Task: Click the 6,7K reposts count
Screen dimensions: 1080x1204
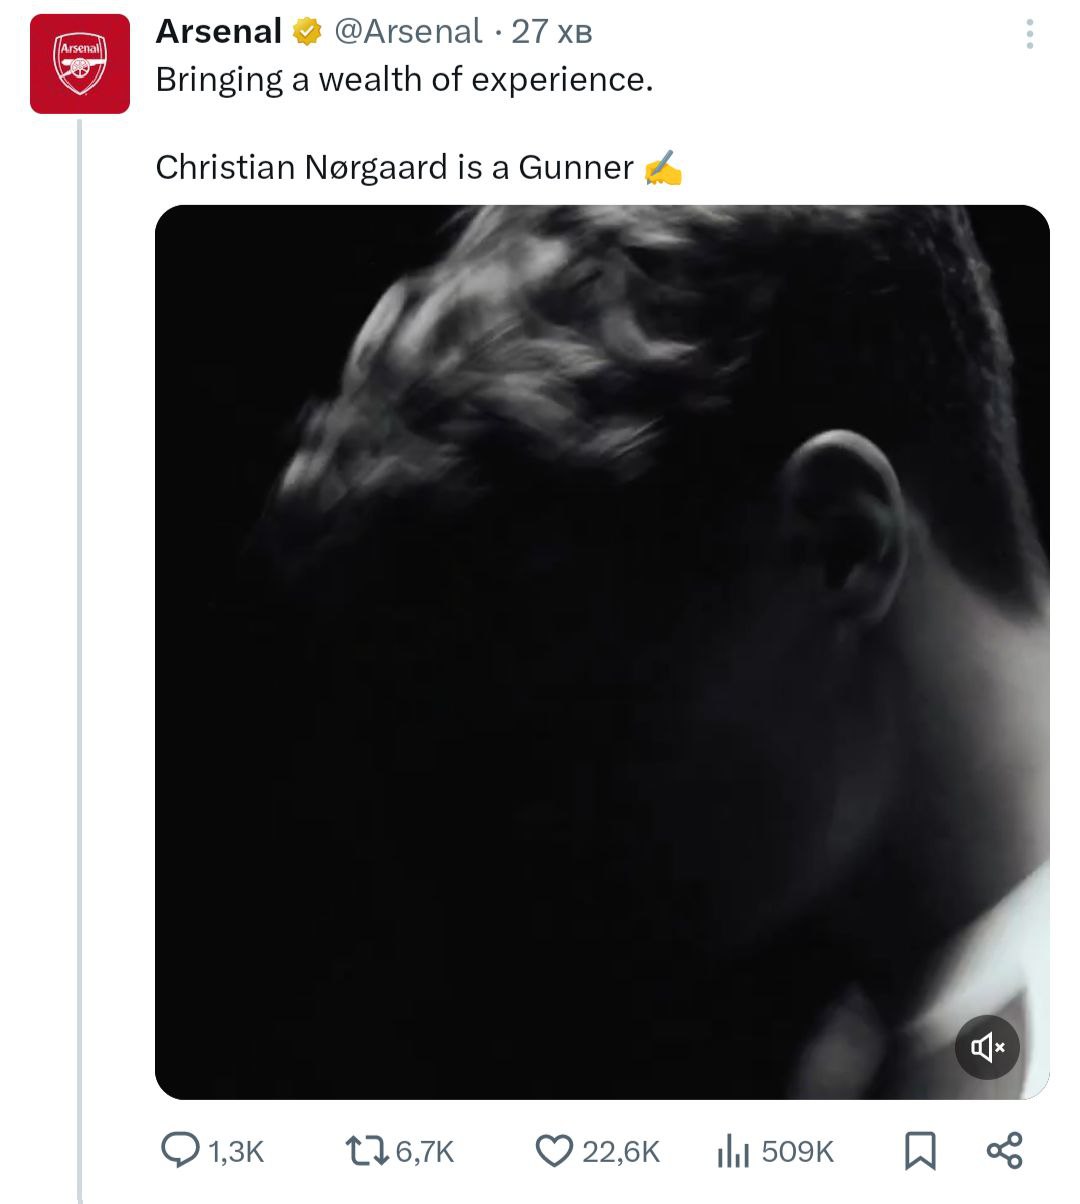Action: 425,1152
